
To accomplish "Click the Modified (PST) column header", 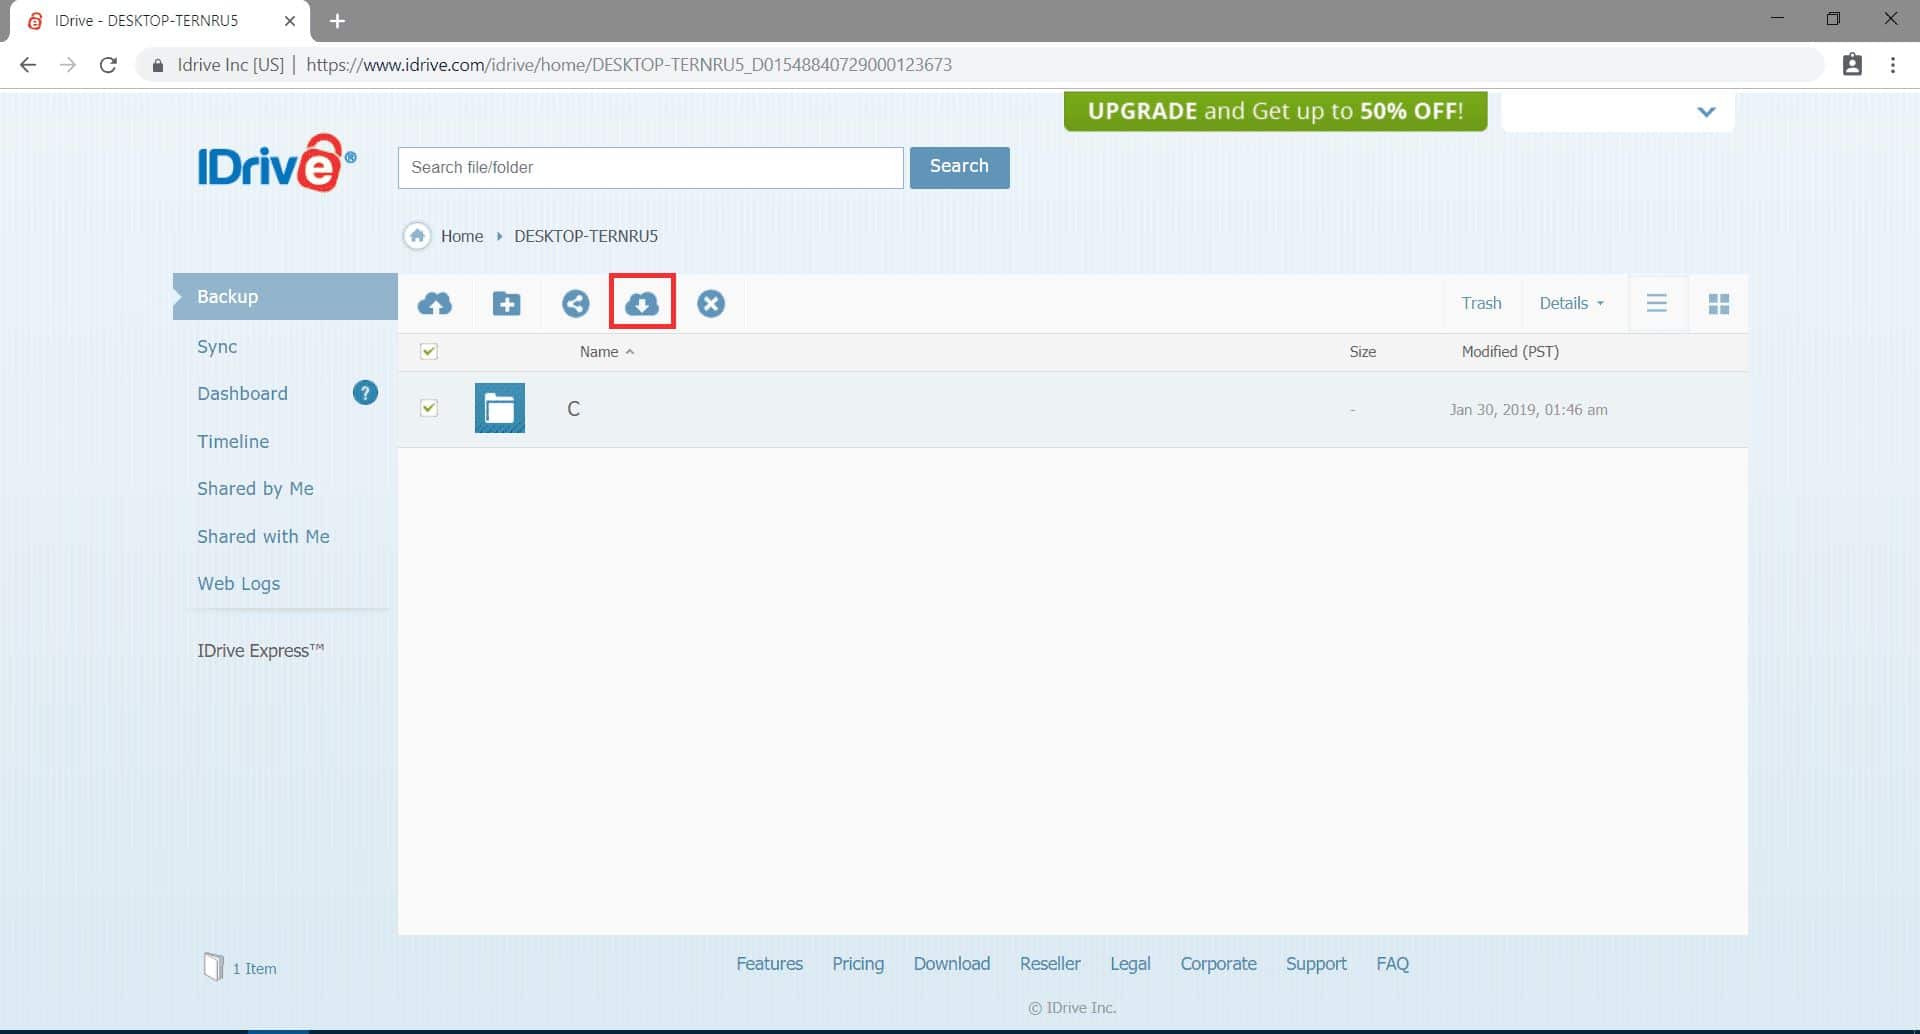I will pyautogui.click(x=1510, y=351).
